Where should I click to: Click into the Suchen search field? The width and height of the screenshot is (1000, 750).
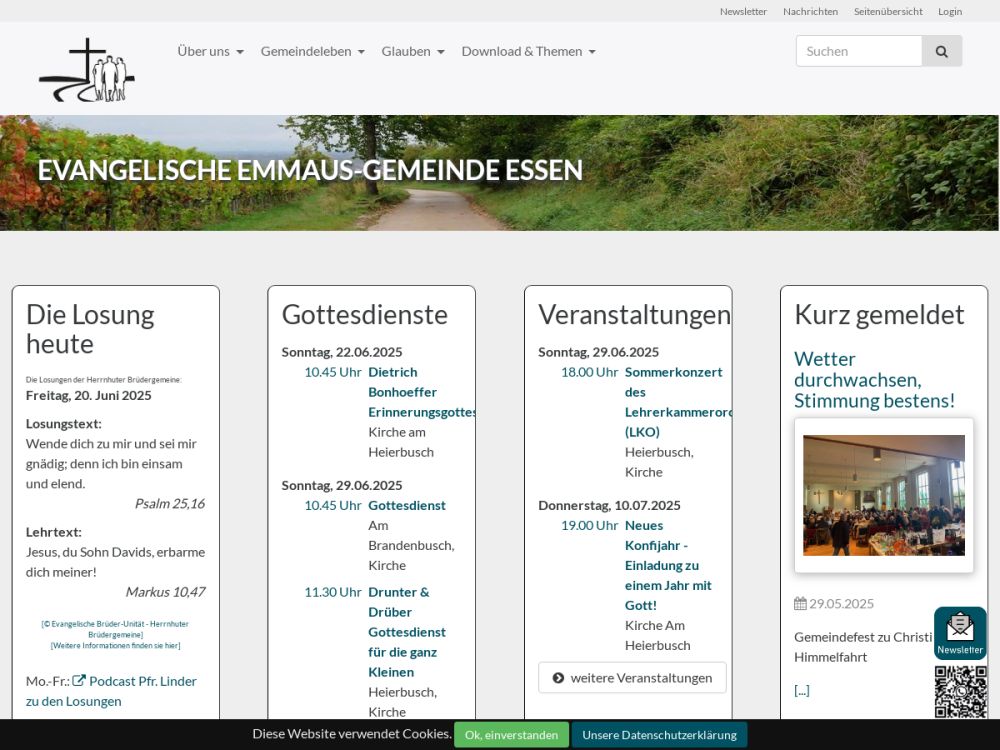click(x=858, y=51)
